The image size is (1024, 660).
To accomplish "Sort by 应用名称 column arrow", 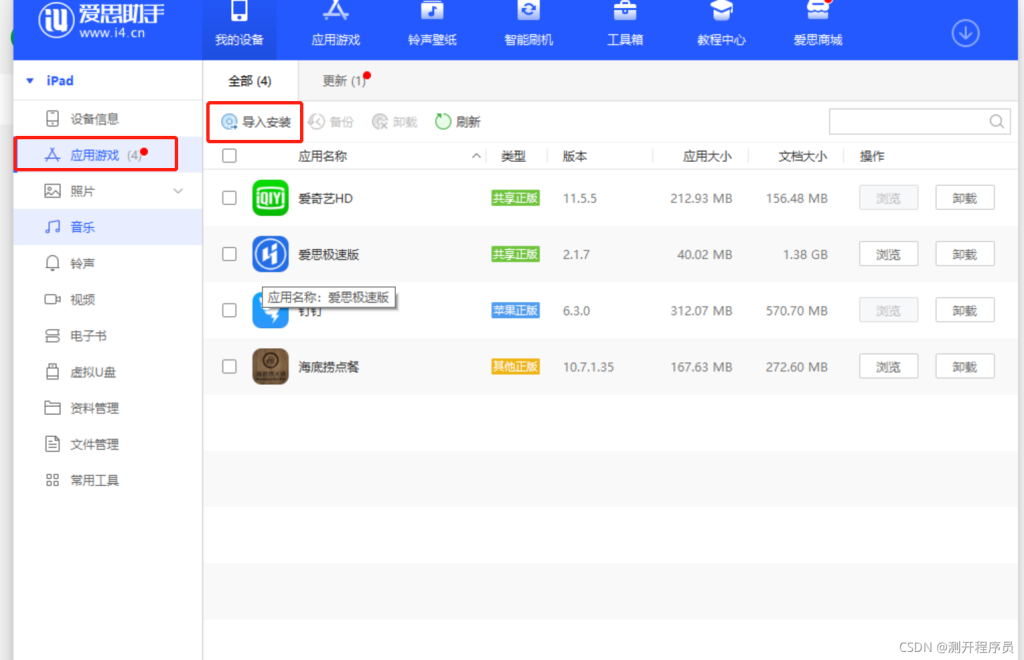I will pyautogui.click(x=476, y=156).
